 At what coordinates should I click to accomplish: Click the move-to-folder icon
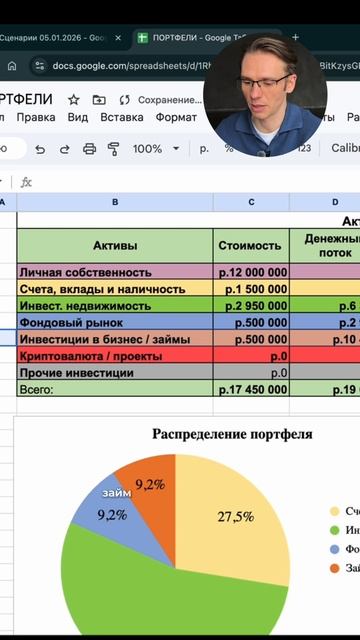(99, 100)
